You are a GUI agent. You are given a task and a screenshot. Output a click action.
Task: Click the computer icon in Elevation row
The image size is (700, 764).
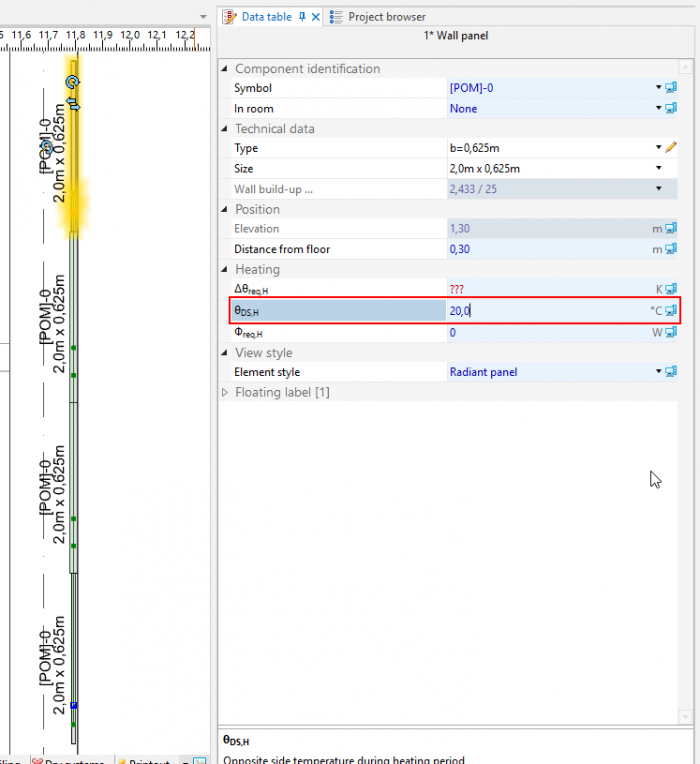click(671, 229)
